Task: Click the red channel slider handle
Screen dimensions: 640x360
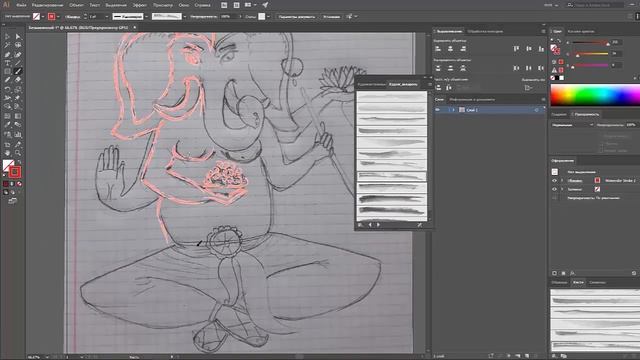Action: coord(608,44)
